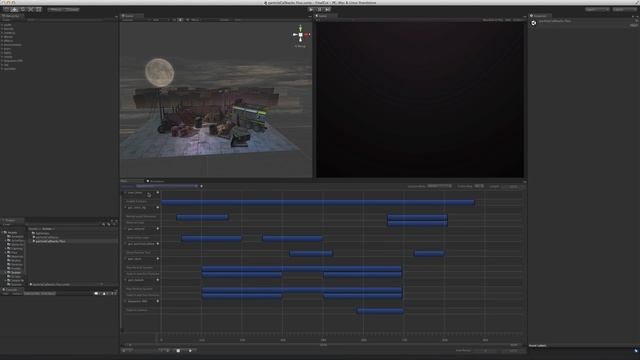This screenshot has width=640, height=360.
Task: Click Asset Labels bar at Inspector bottom
Action: 584,346
